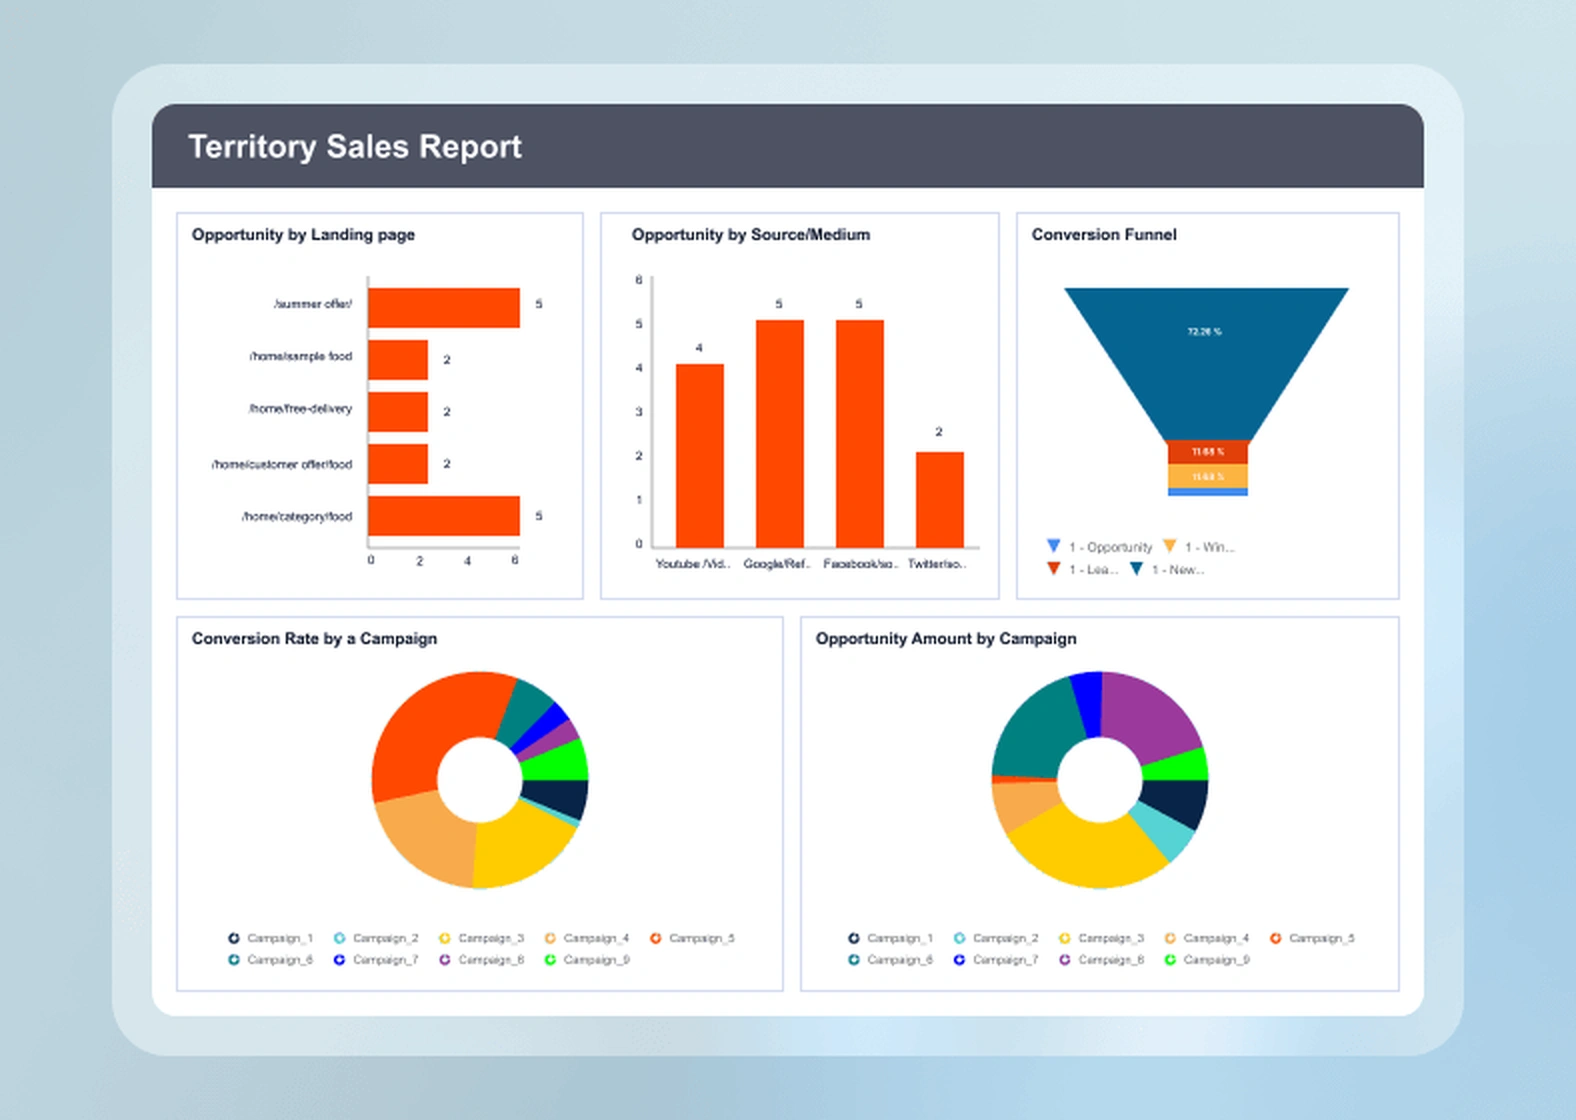This screenshot has width=1576, height=1120.
Task: Select Campaign_6 legend marker in Conversion Rate chart
Action: (x=234, y=960)
